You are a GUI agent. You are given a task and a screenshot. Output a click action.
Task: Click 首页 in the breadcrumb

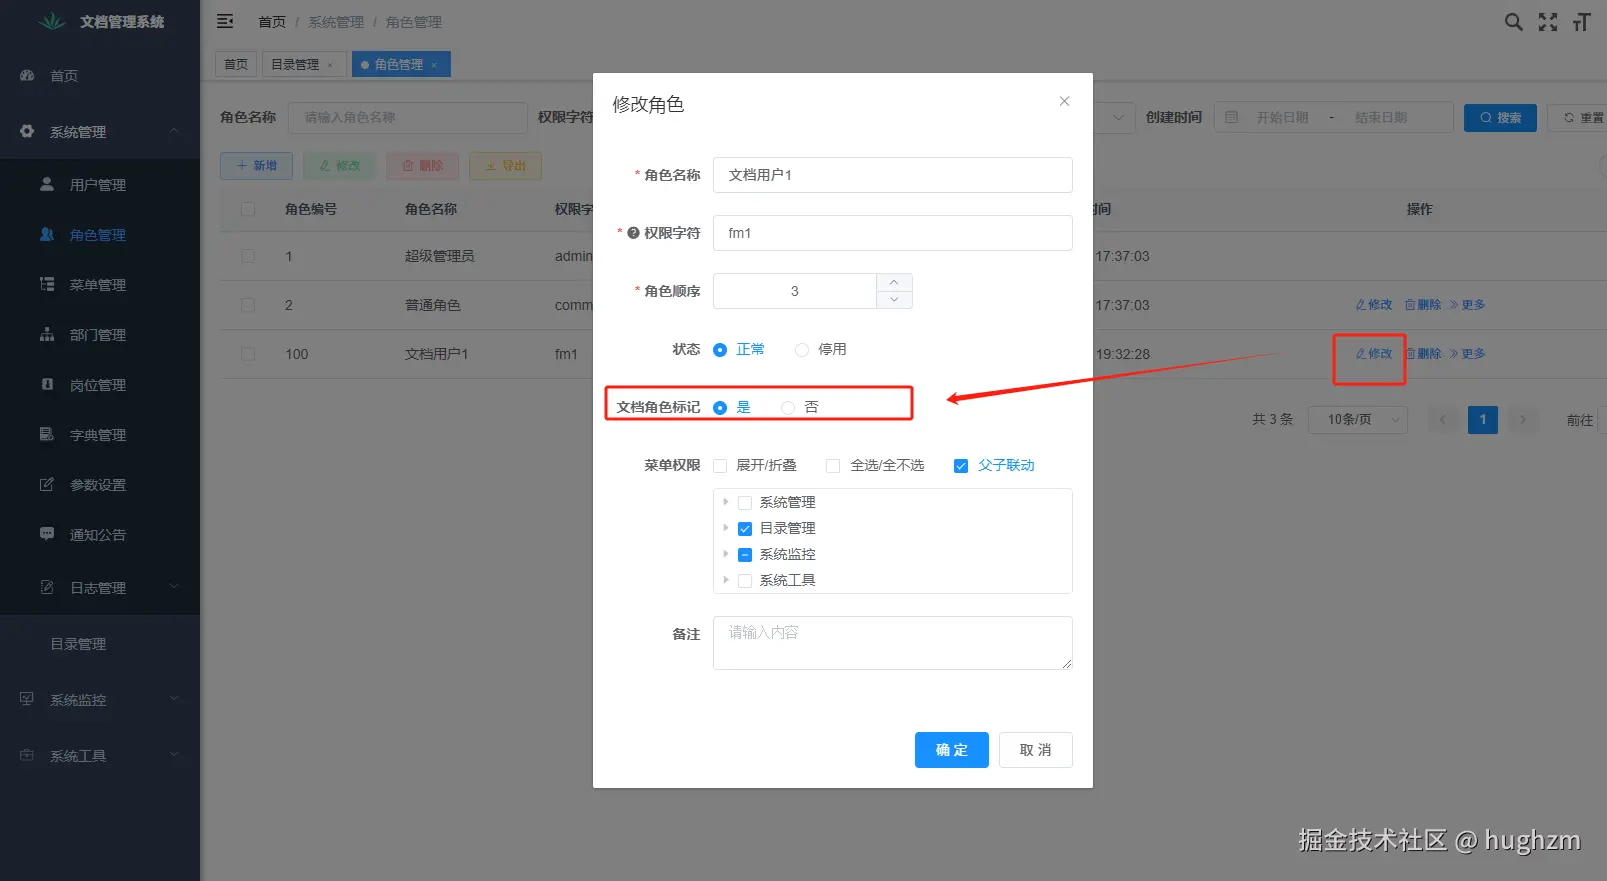click(x=272, y=22)
